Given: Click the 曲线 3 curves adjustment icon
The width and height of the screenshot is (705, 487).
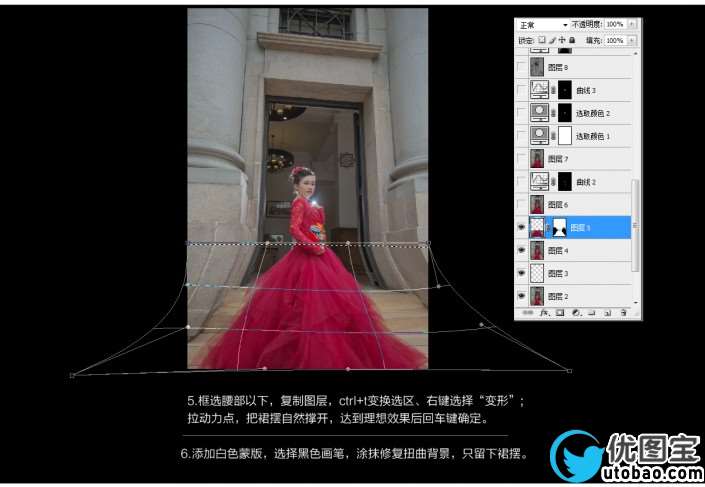Looking at the screenshot, I should click(x=540, y=90).
